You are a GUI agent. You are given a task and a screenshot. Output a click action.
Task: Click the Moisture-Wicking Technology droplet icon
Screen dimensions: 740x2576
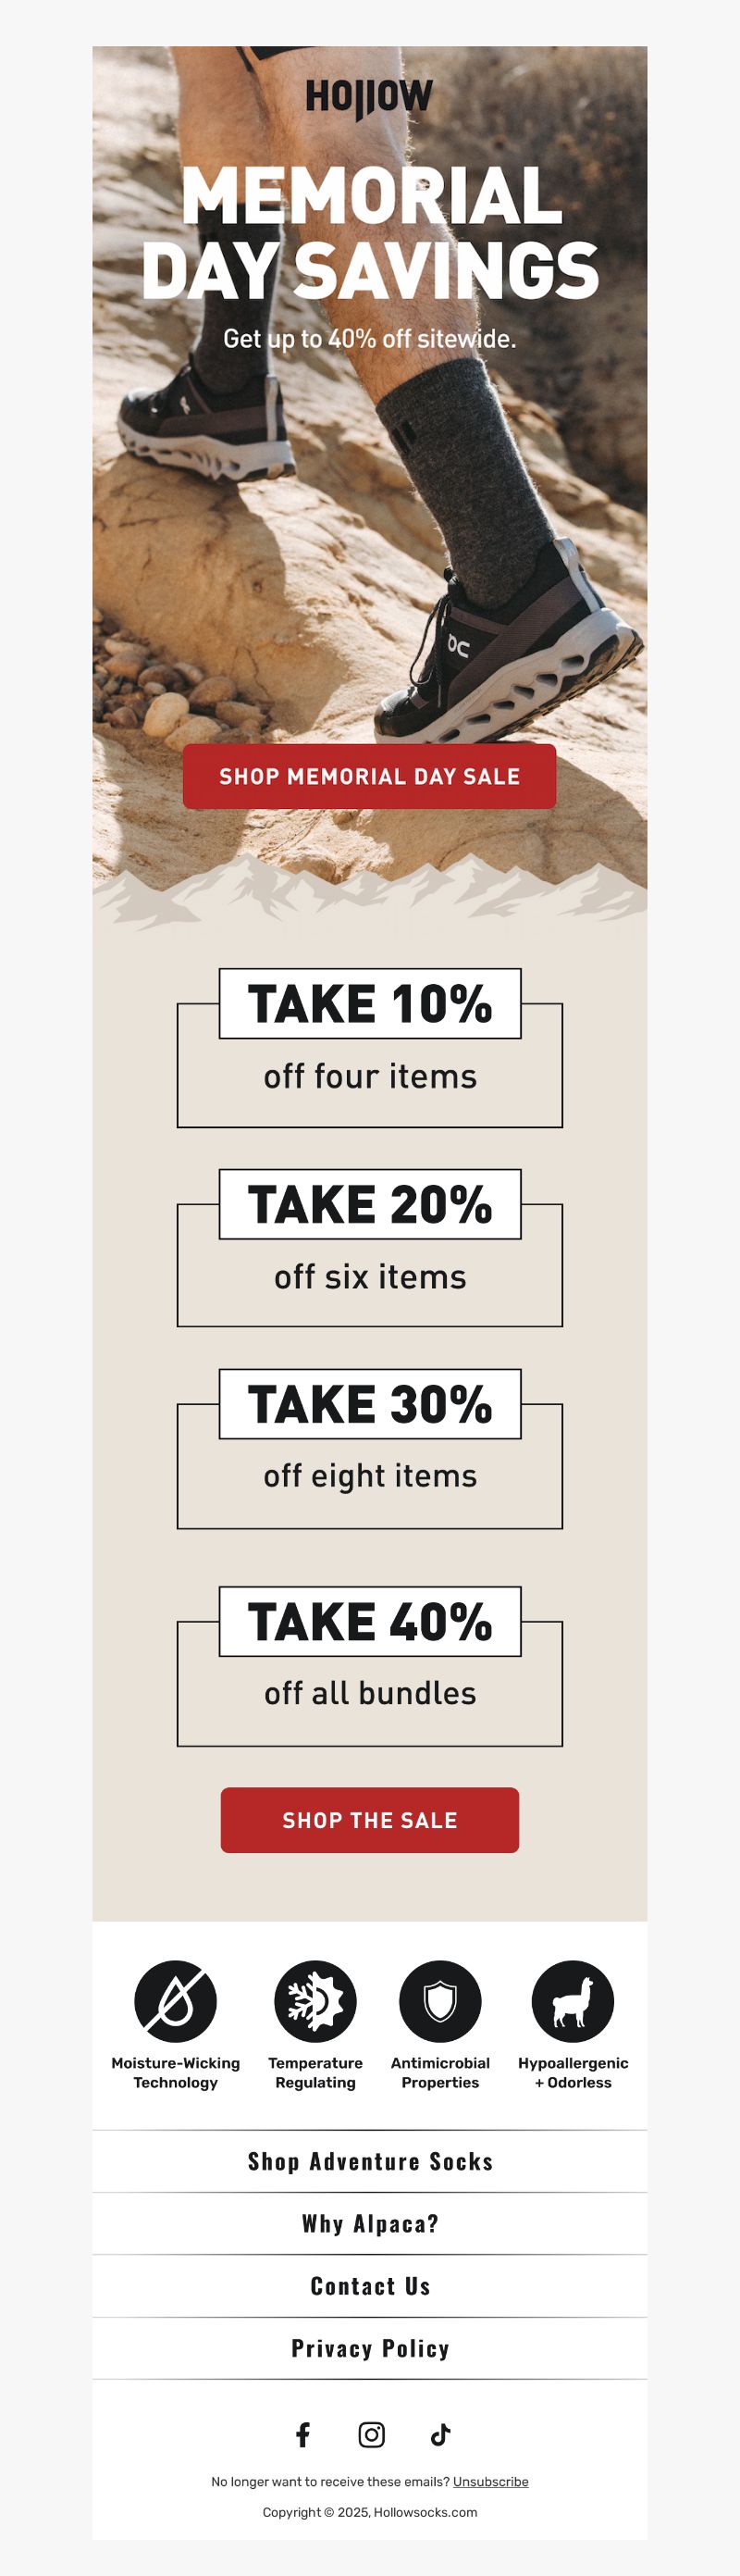point(175,2001)
